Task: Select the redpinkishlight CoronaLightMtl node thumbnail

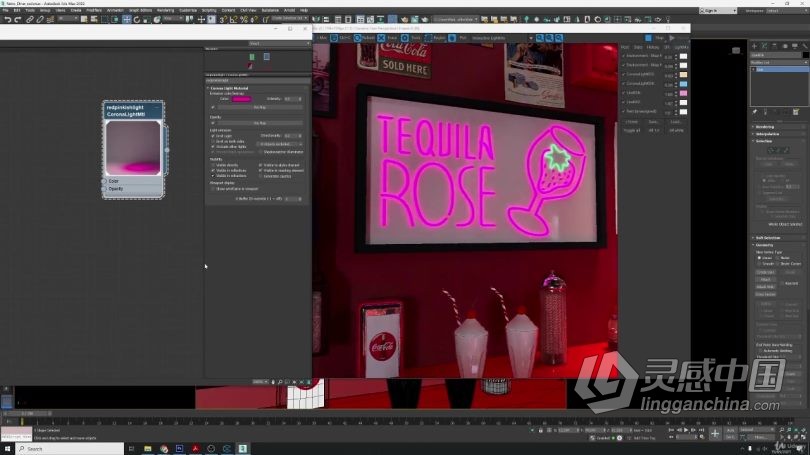Action: click(x=133, y=148)
